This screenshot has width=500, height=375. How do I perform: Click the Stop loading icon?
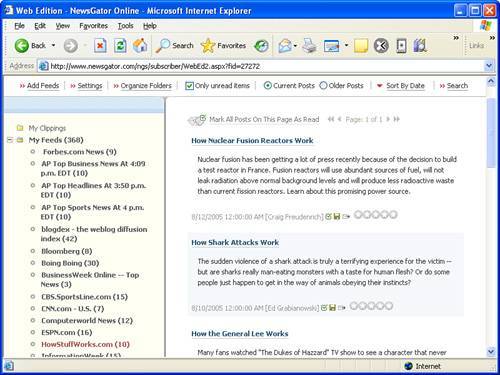[x=100, y=46]
